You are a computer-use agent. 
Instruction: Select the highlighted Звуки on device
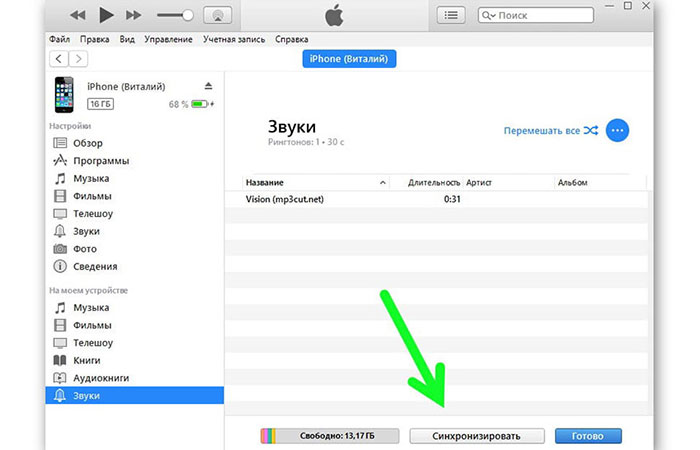(x=134, y=396)
